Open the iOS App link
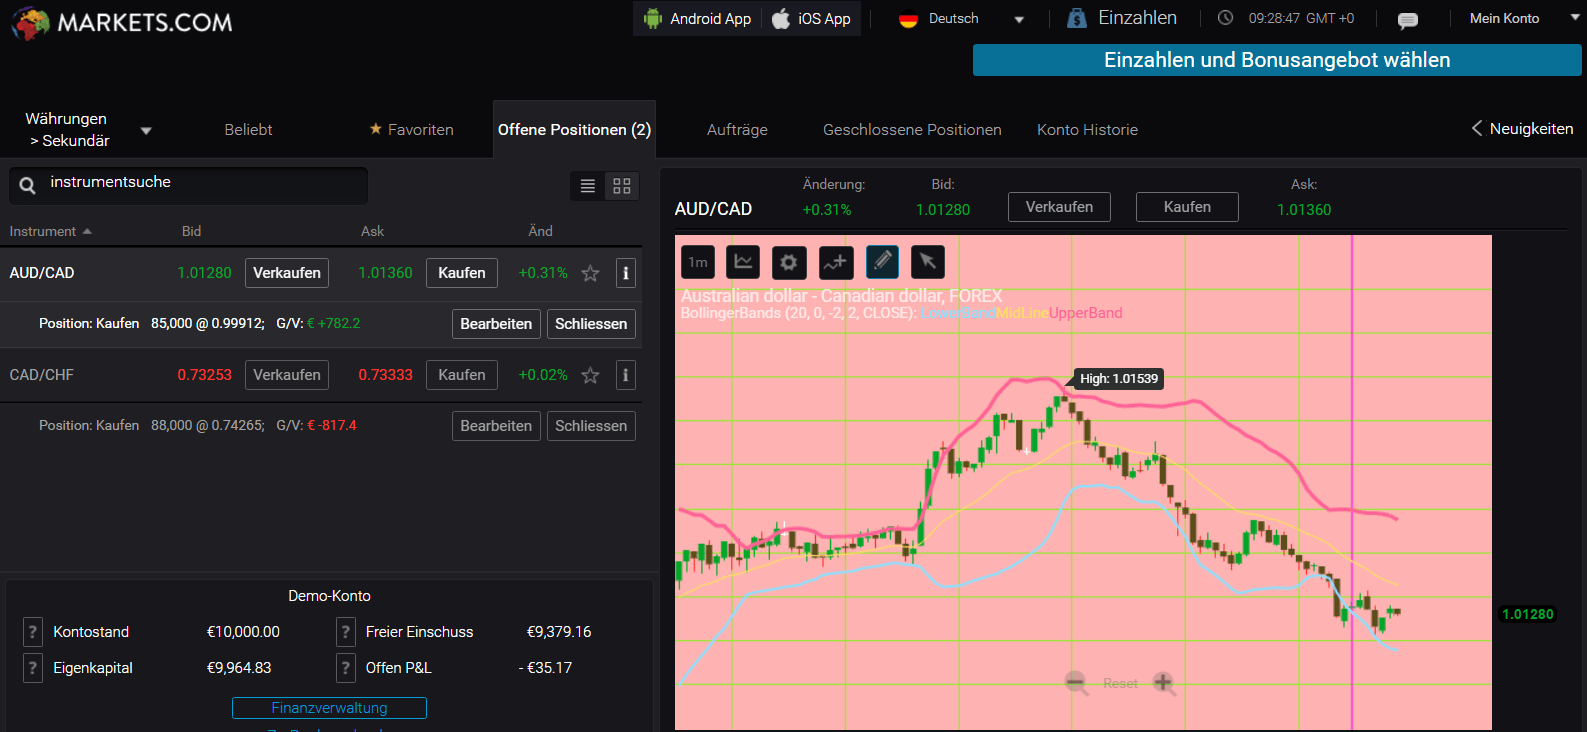 coord(811,19)
